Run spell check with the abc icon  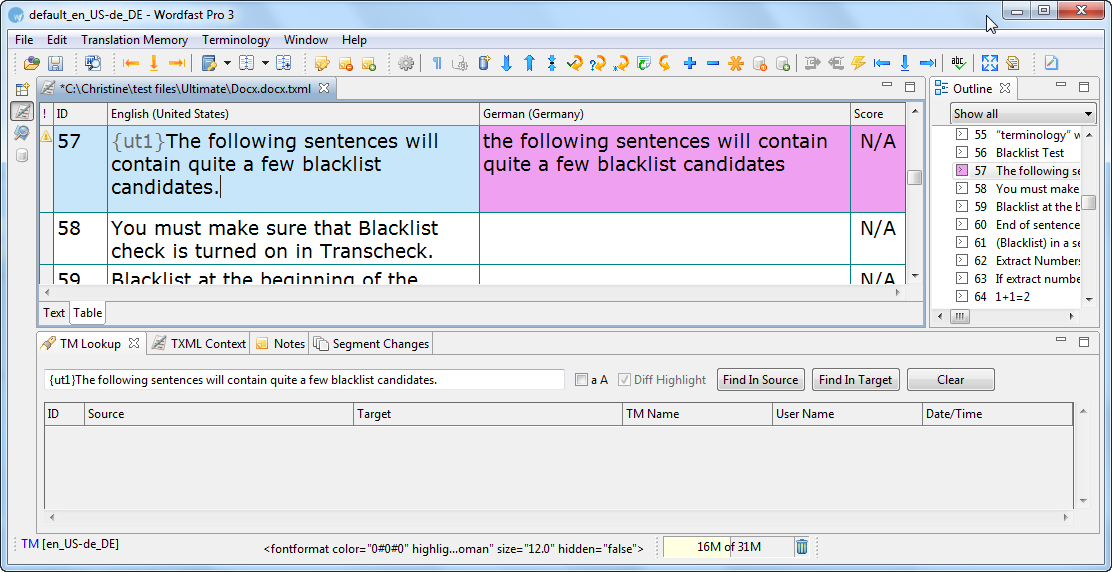(959, 63)
